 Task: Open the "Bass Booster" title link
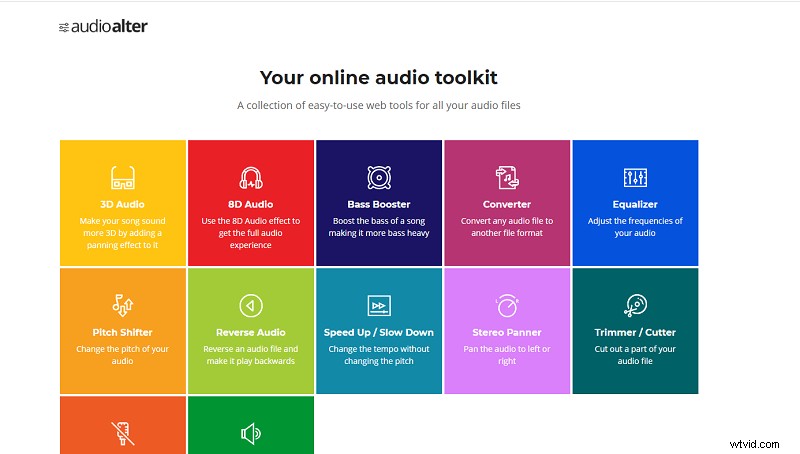378,204
